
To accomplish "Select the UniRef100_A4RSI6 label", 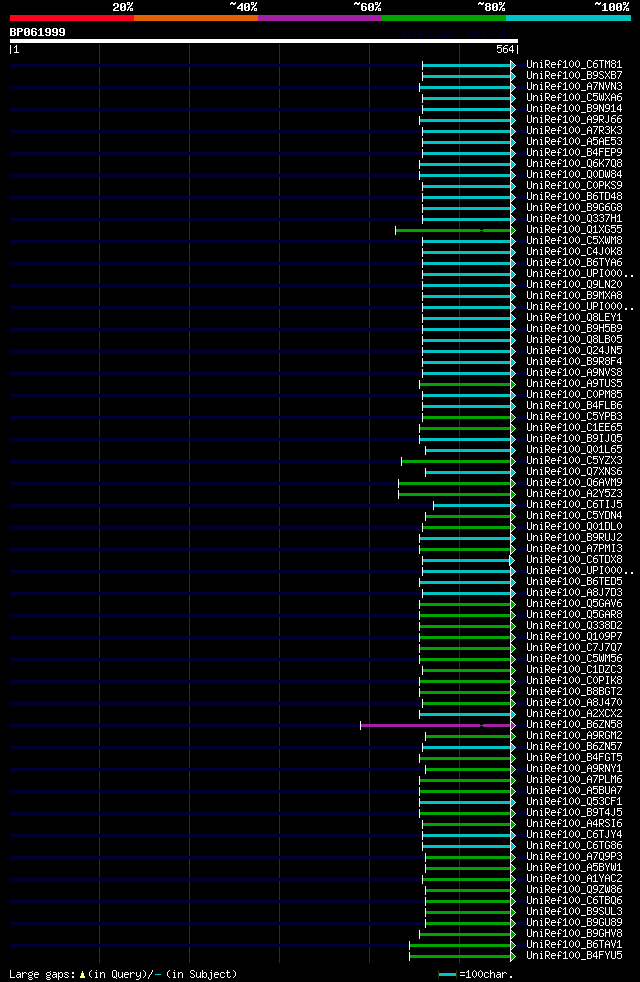I will tap(574, 824).
